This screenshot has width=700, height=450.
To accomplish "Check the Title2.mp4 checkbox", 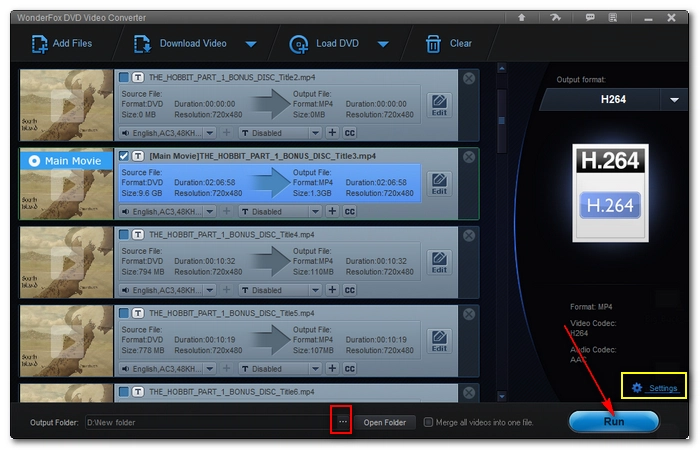I will tap(124, 77).
